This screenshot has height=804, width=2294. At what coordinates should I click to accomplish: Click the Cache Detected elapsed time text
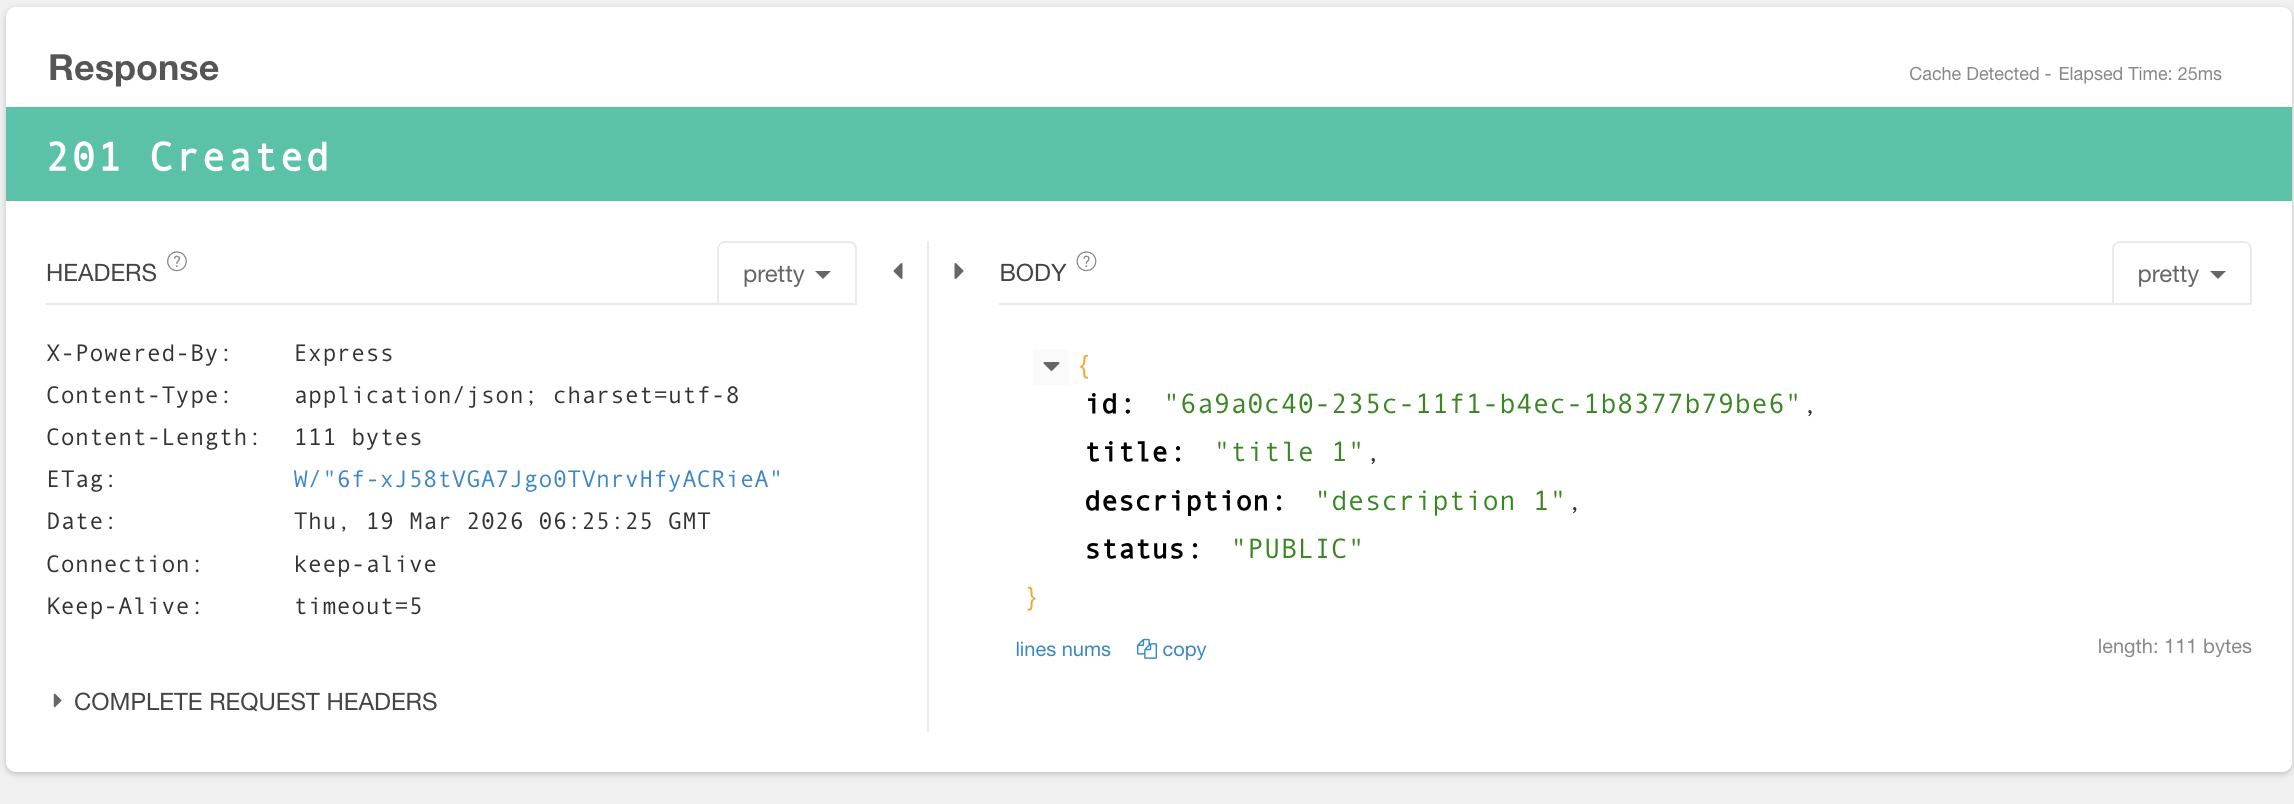click(2064, 74)
